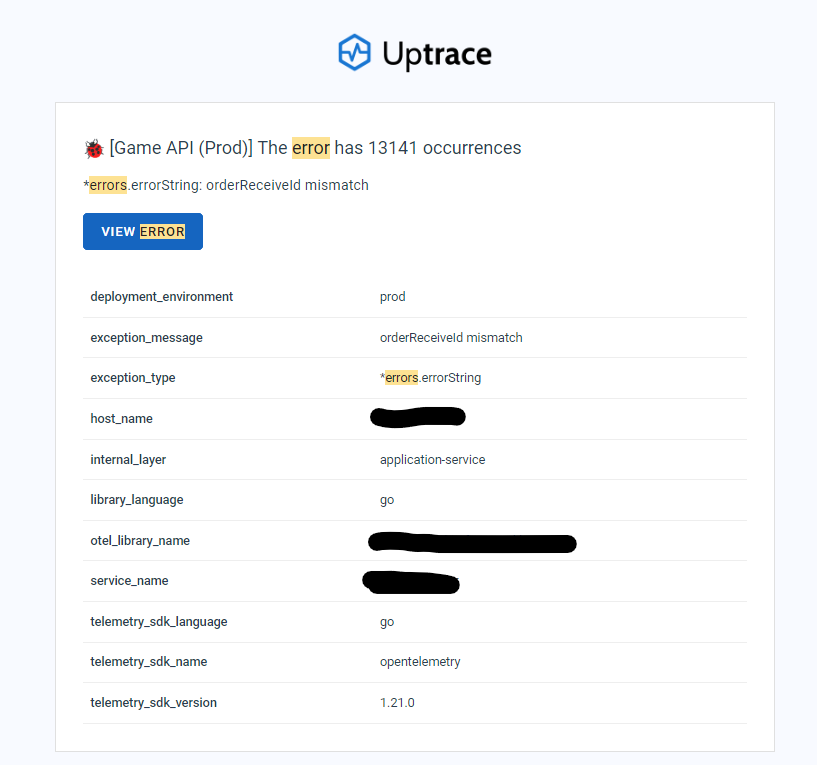Select the 'opentelemetry' value

click(420, 662)
